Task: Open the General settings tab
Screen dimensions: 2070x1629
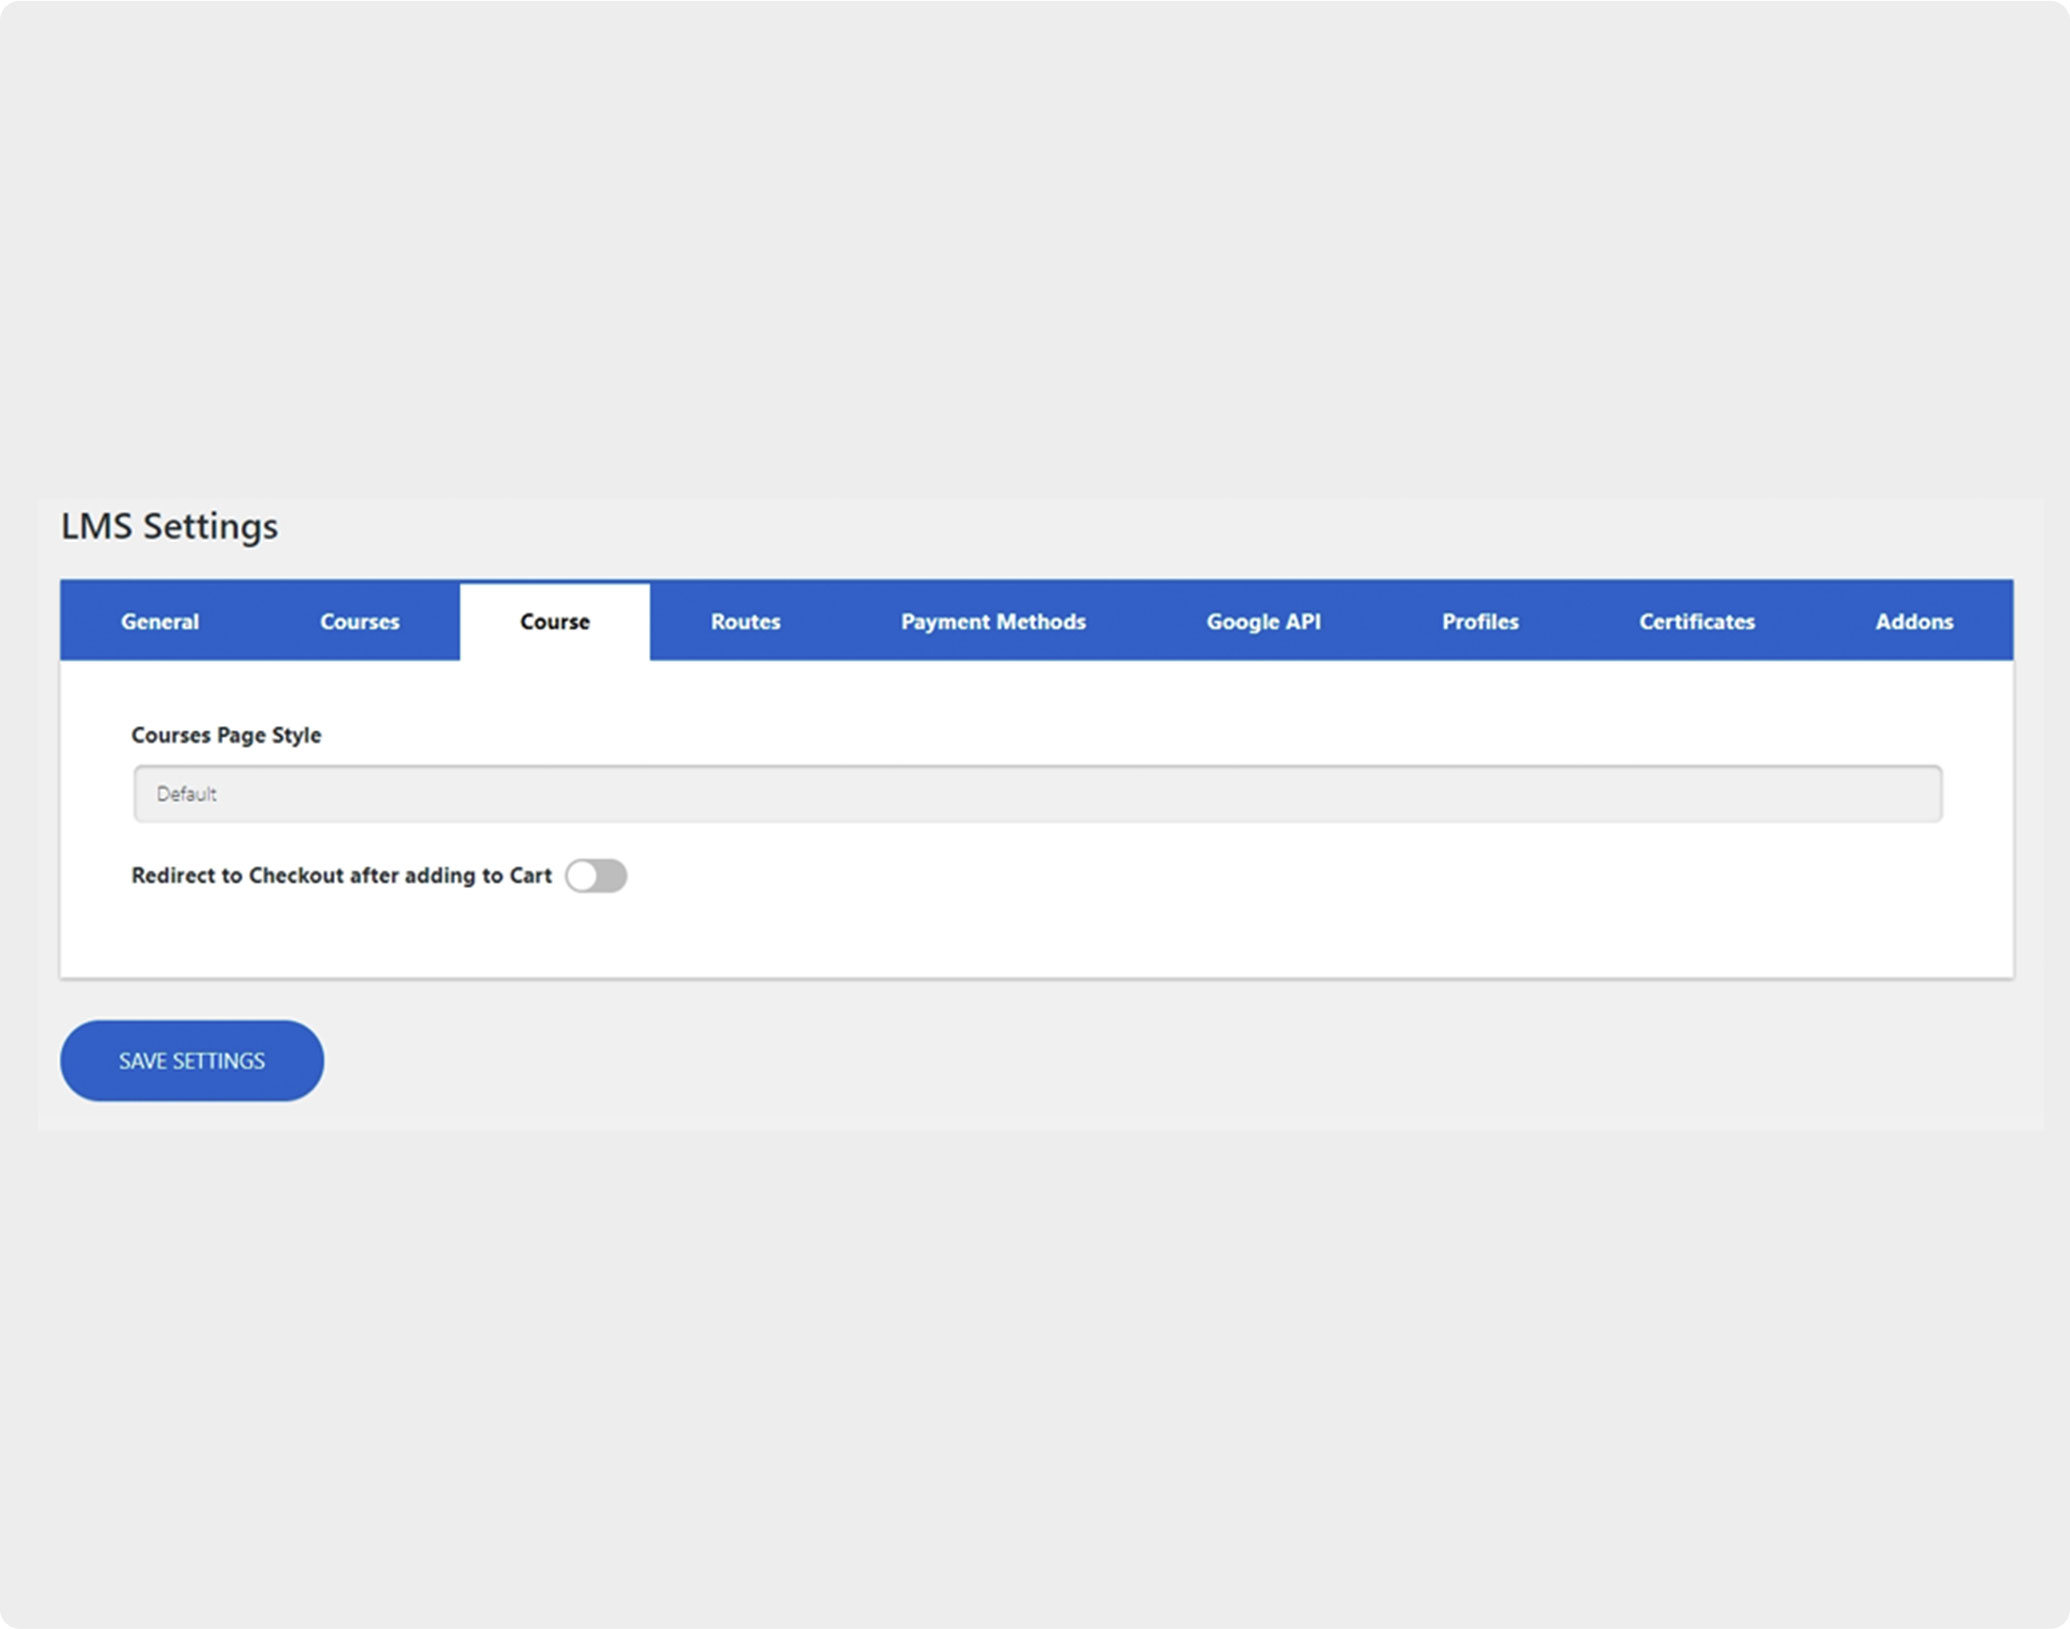Action: click(x=160, y=621)
